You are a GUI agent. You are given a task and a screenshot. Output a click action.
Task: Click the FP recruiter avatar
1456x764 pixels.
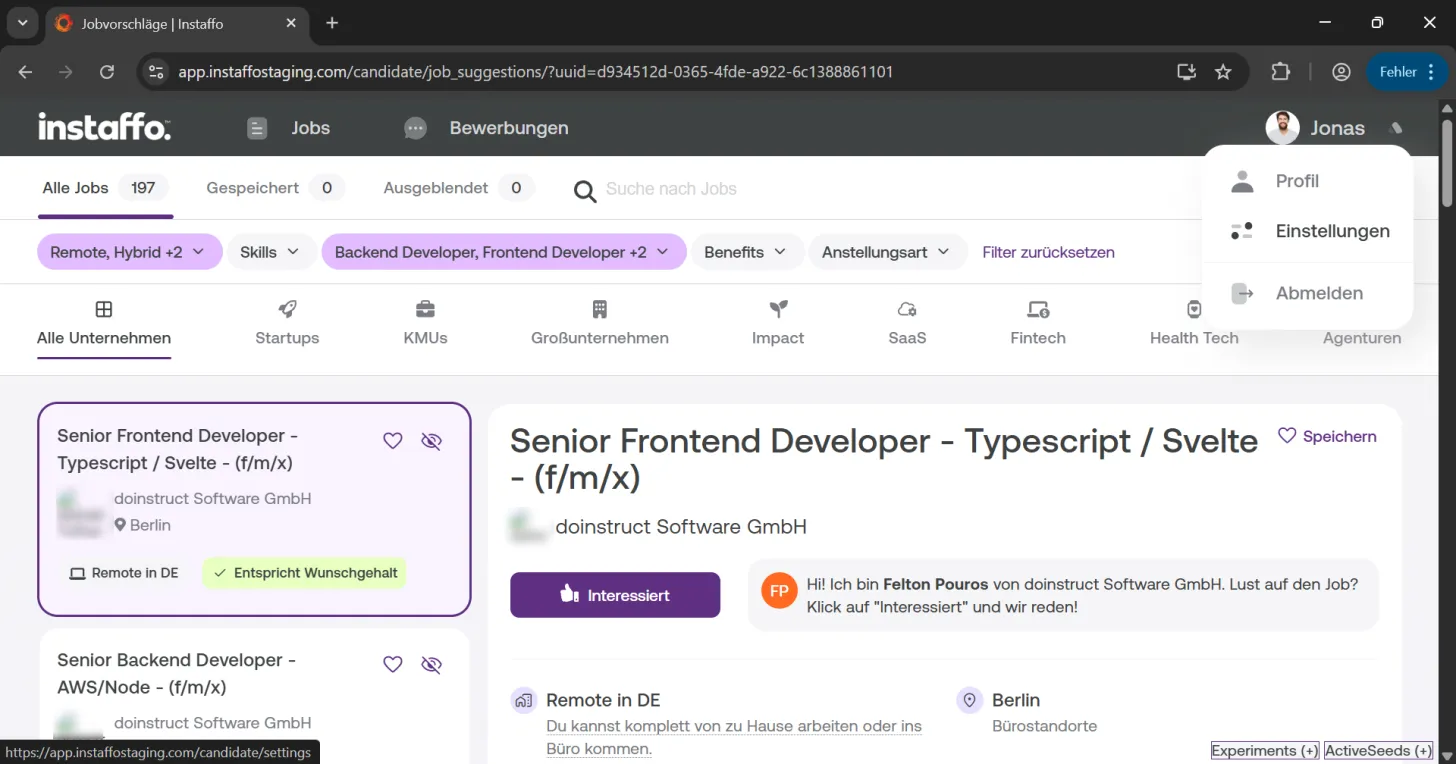[x=780, y=591]
